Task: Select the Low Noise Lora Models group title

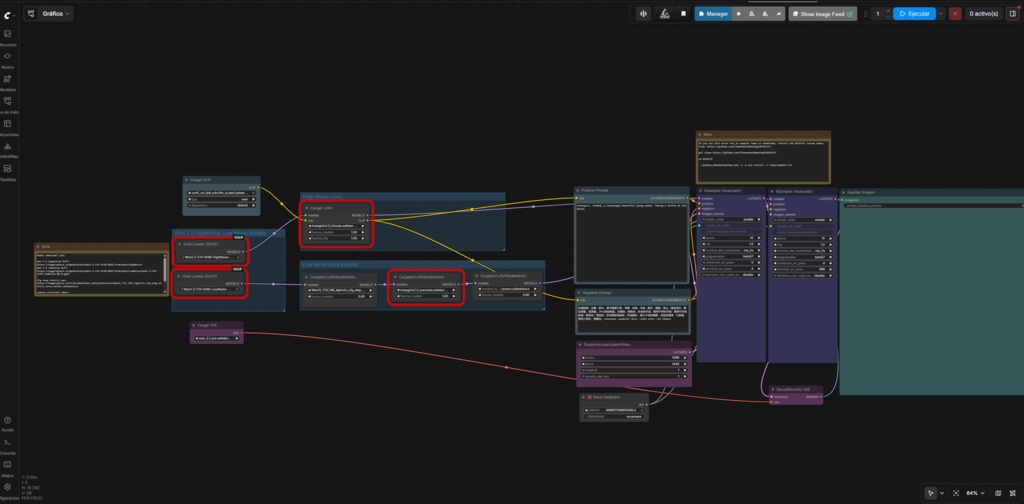Action: click(330, 264)
